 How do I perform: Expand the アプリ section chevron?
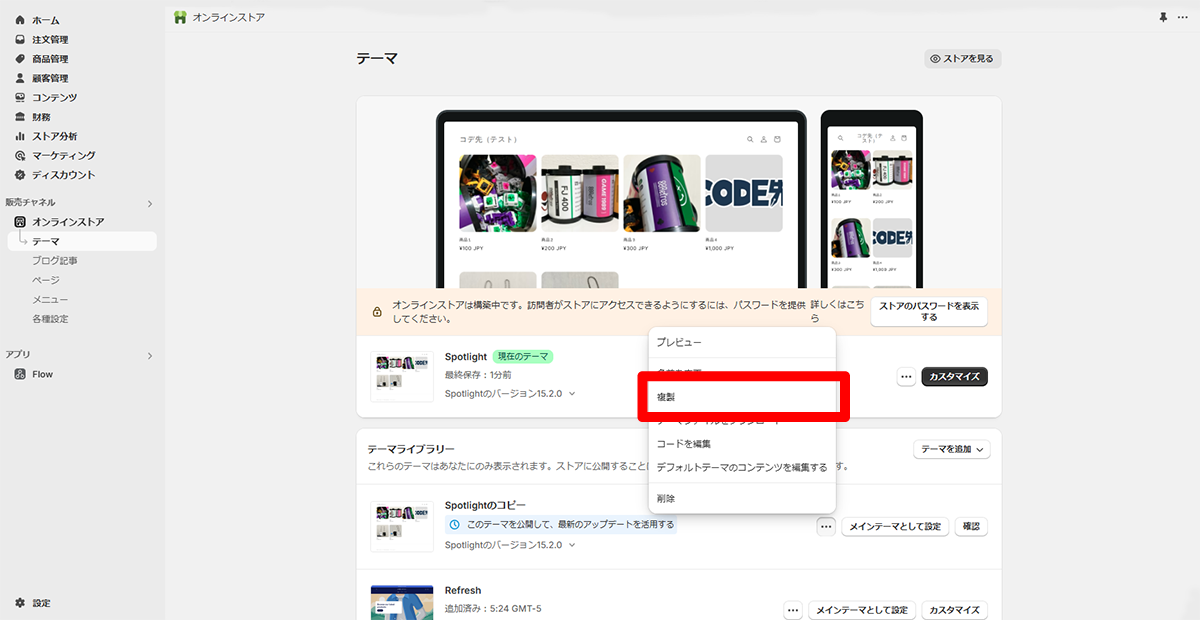(150, 355)
